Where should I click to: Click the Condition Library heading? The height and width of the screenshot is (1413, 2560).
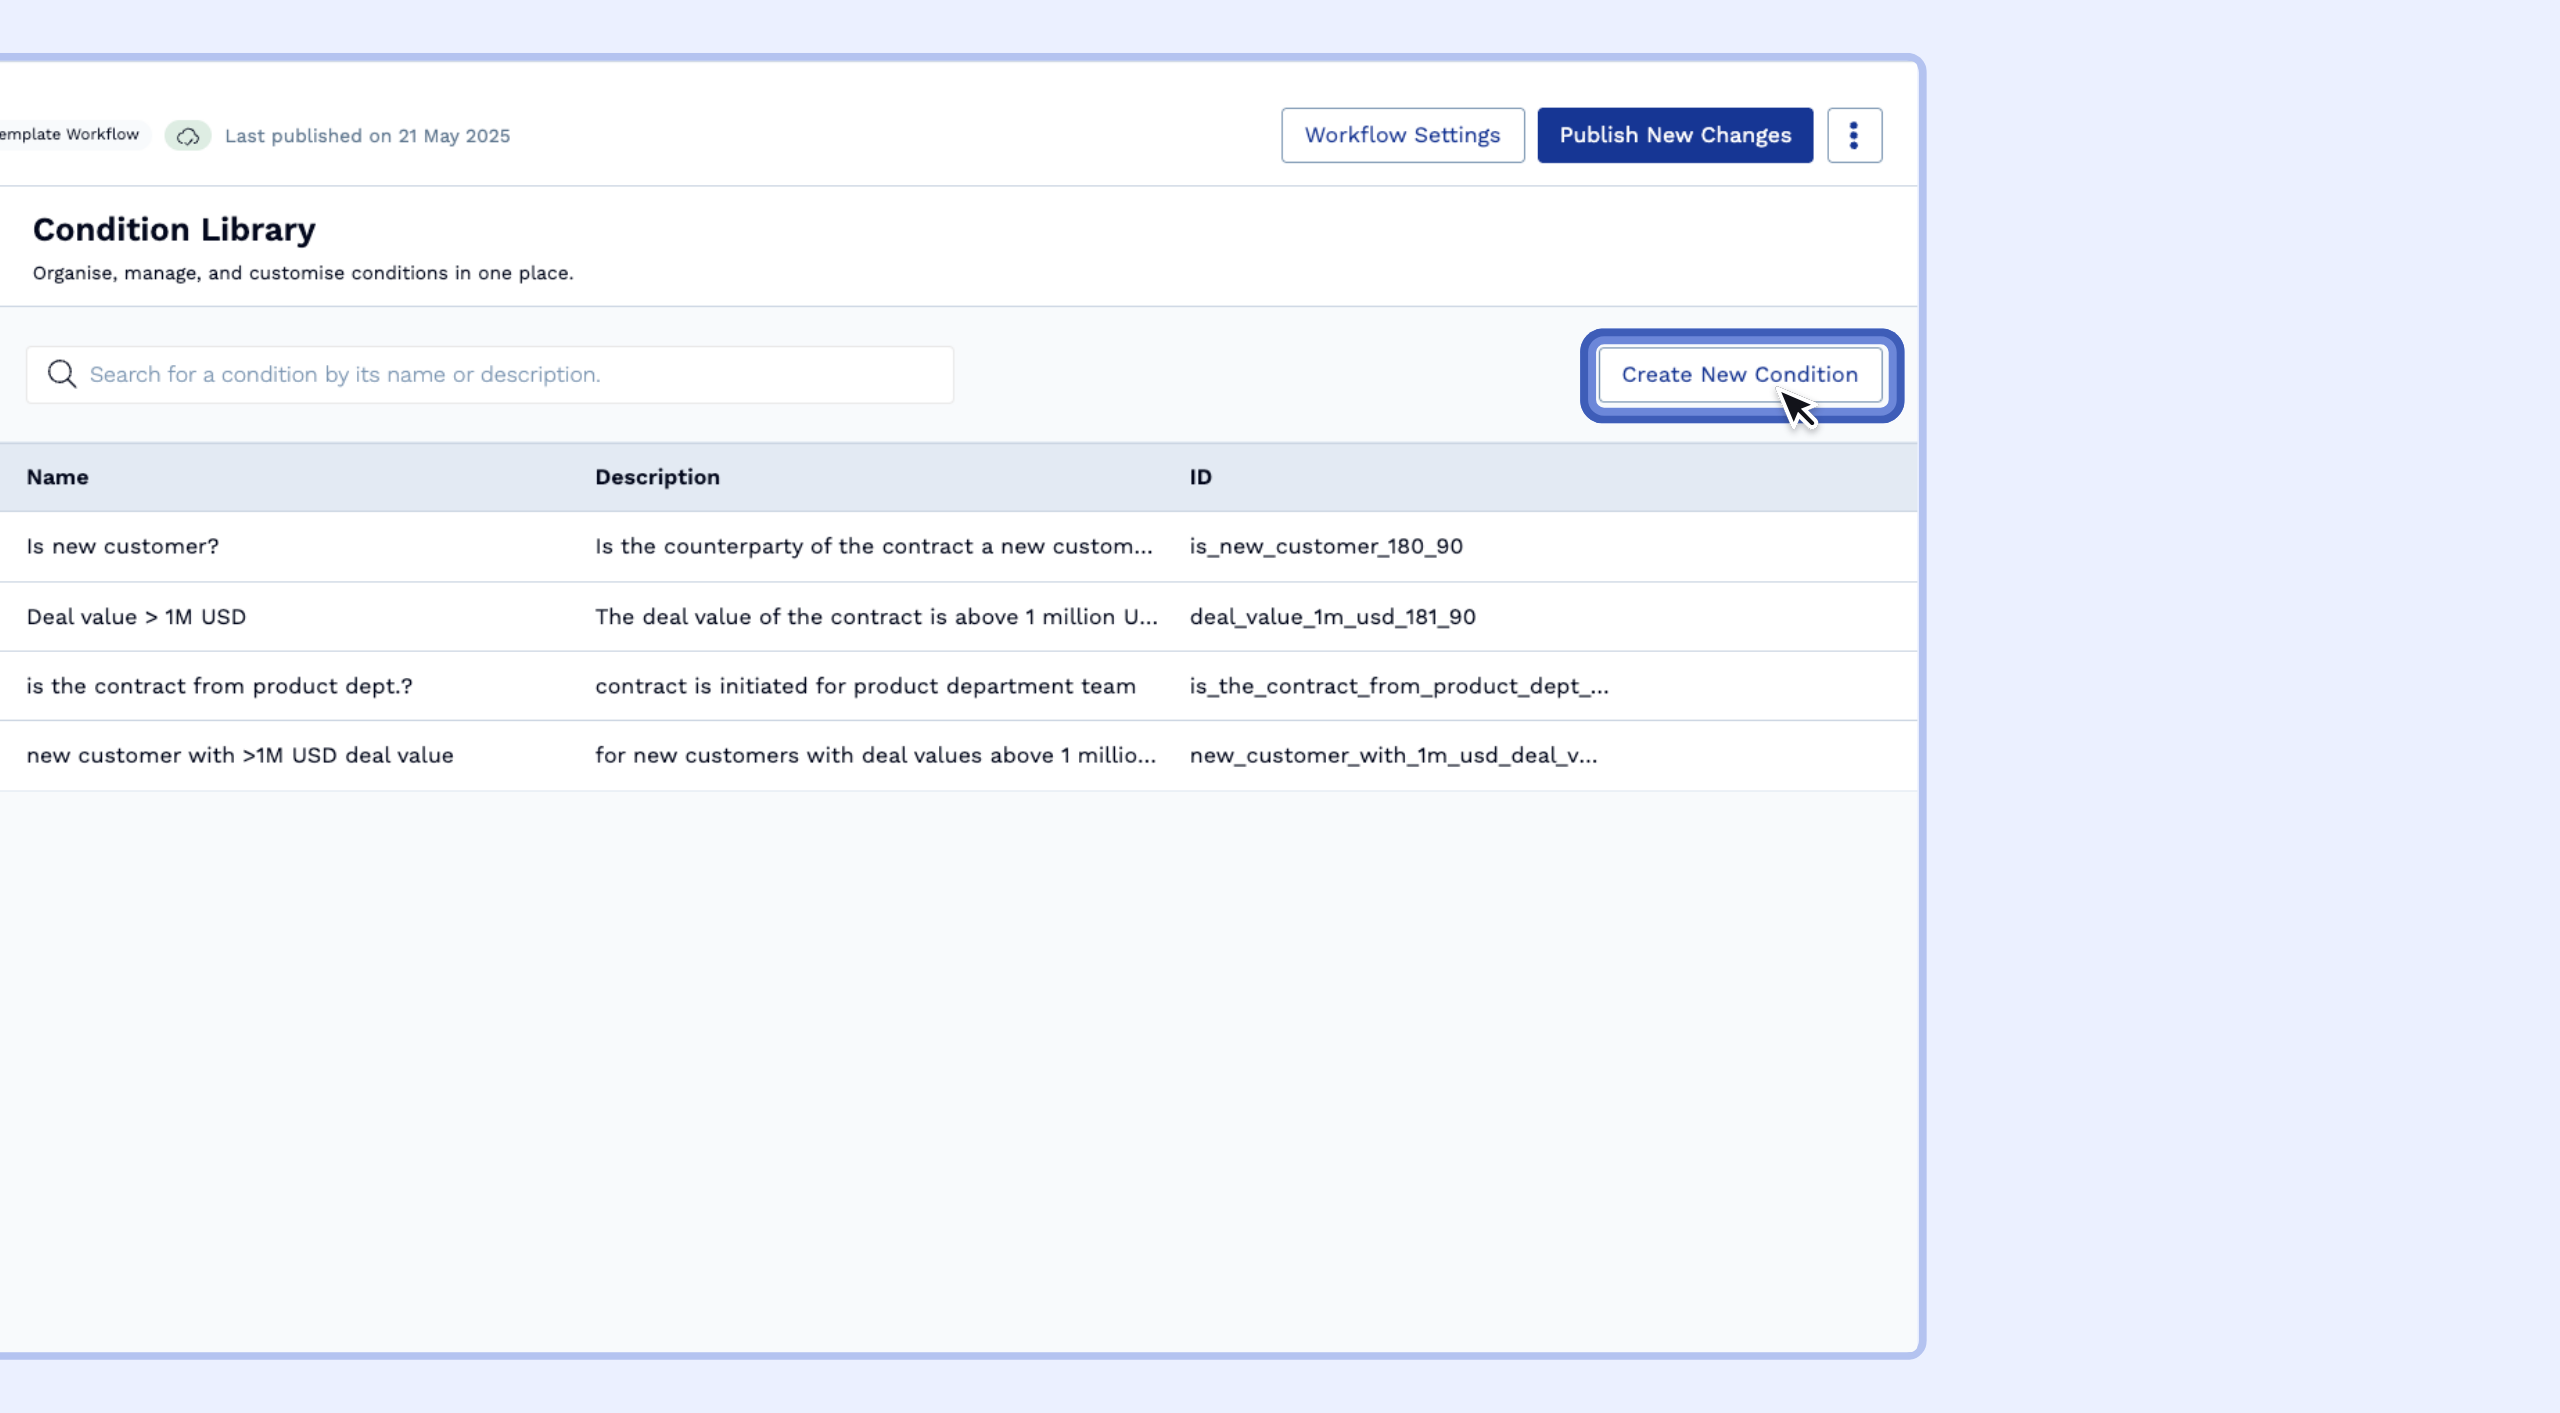click(x=174, y=229)
